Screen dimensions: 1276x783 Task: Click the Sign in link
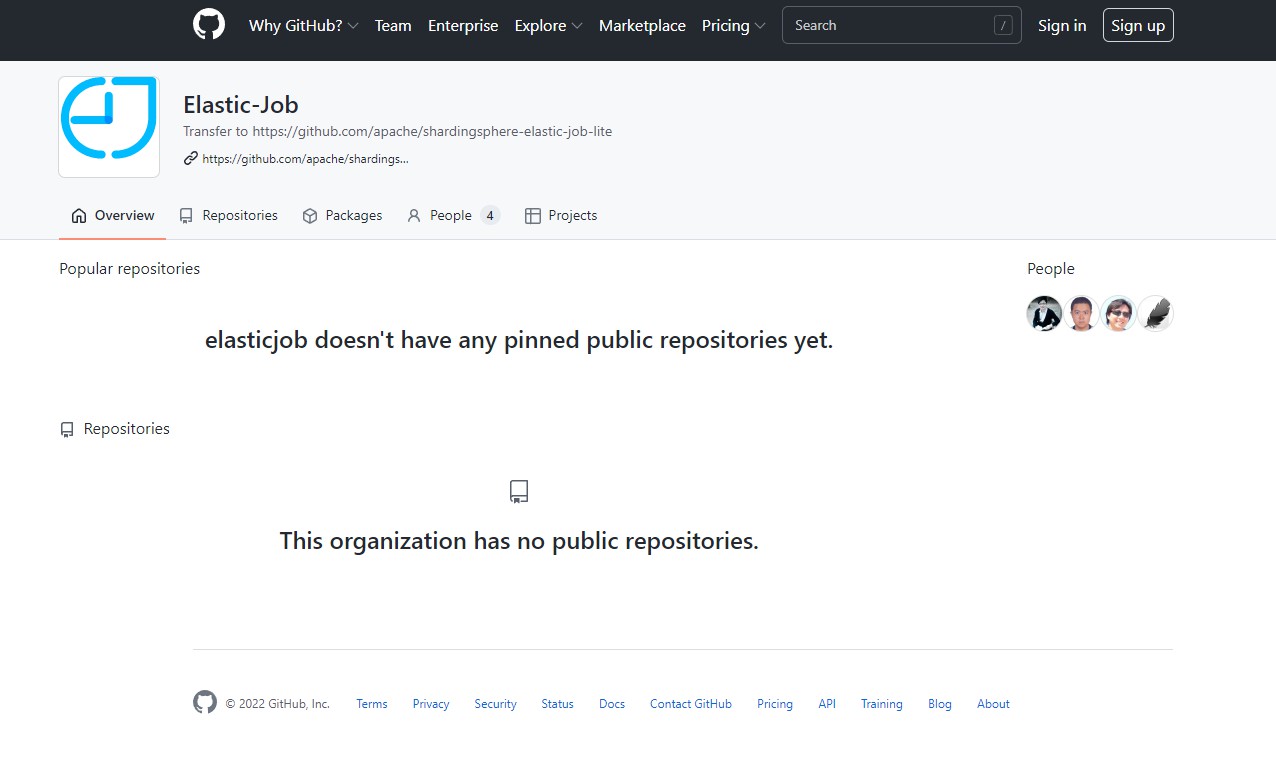tap(1062, 26)
